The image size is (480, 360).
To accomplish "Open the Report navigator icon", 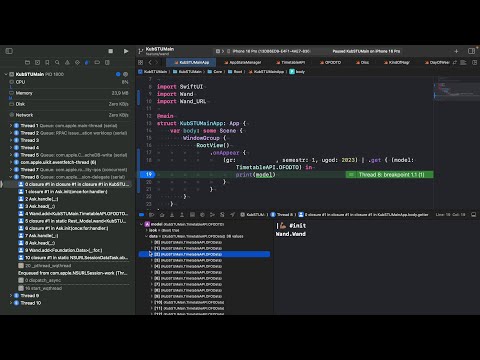I will (107, 62).
